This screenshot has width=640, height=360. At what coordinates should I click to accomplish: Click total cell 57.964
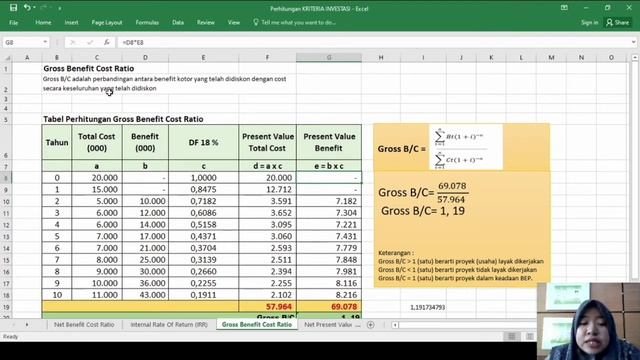click(268, 307)
